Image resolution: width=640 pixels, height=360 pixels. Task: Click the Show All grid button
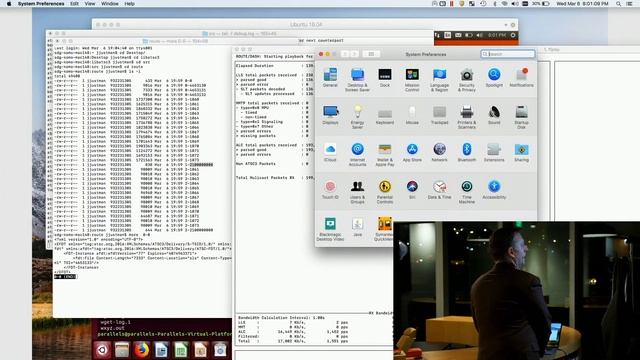(371, 54)
